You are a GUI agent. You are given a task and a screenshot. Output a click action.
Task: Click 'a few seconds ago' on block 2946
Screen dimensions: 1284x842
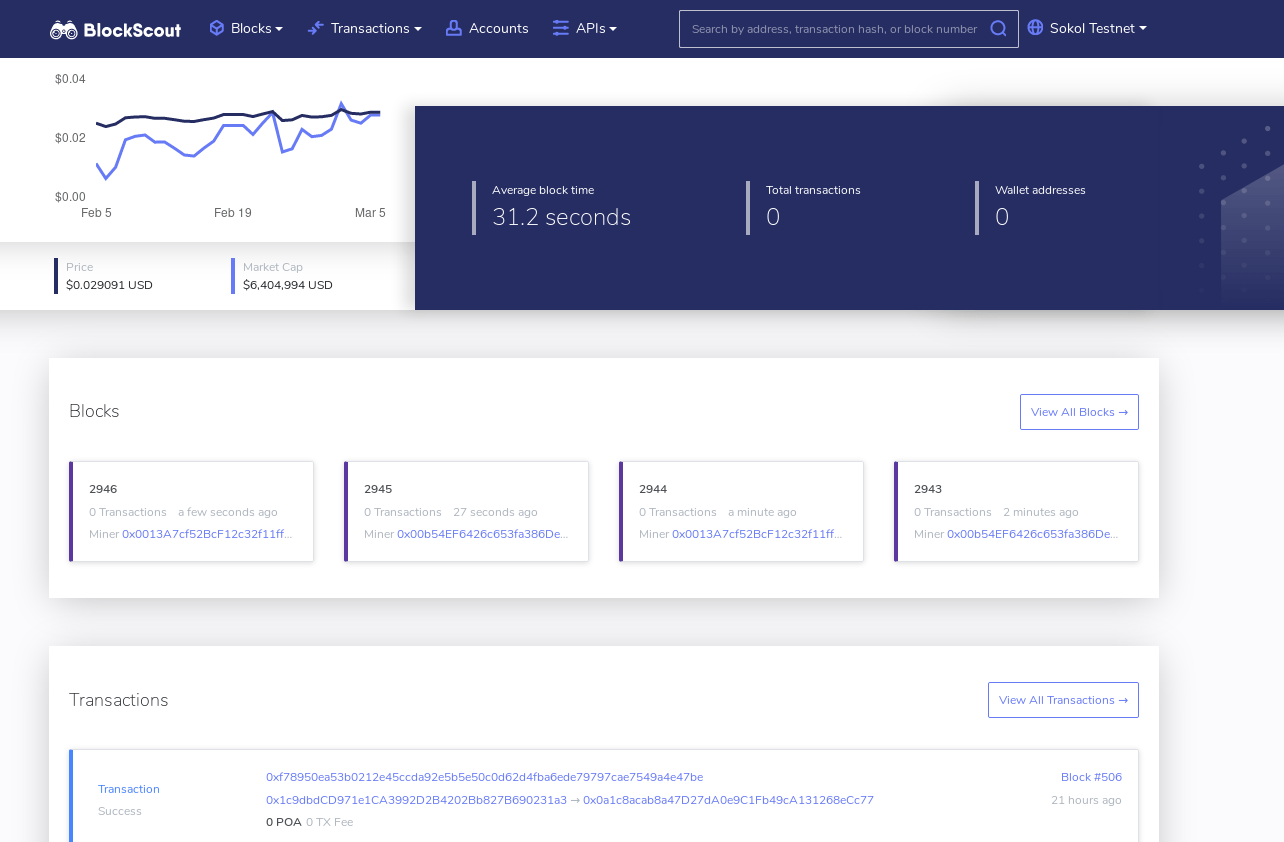tap(228, 512)
